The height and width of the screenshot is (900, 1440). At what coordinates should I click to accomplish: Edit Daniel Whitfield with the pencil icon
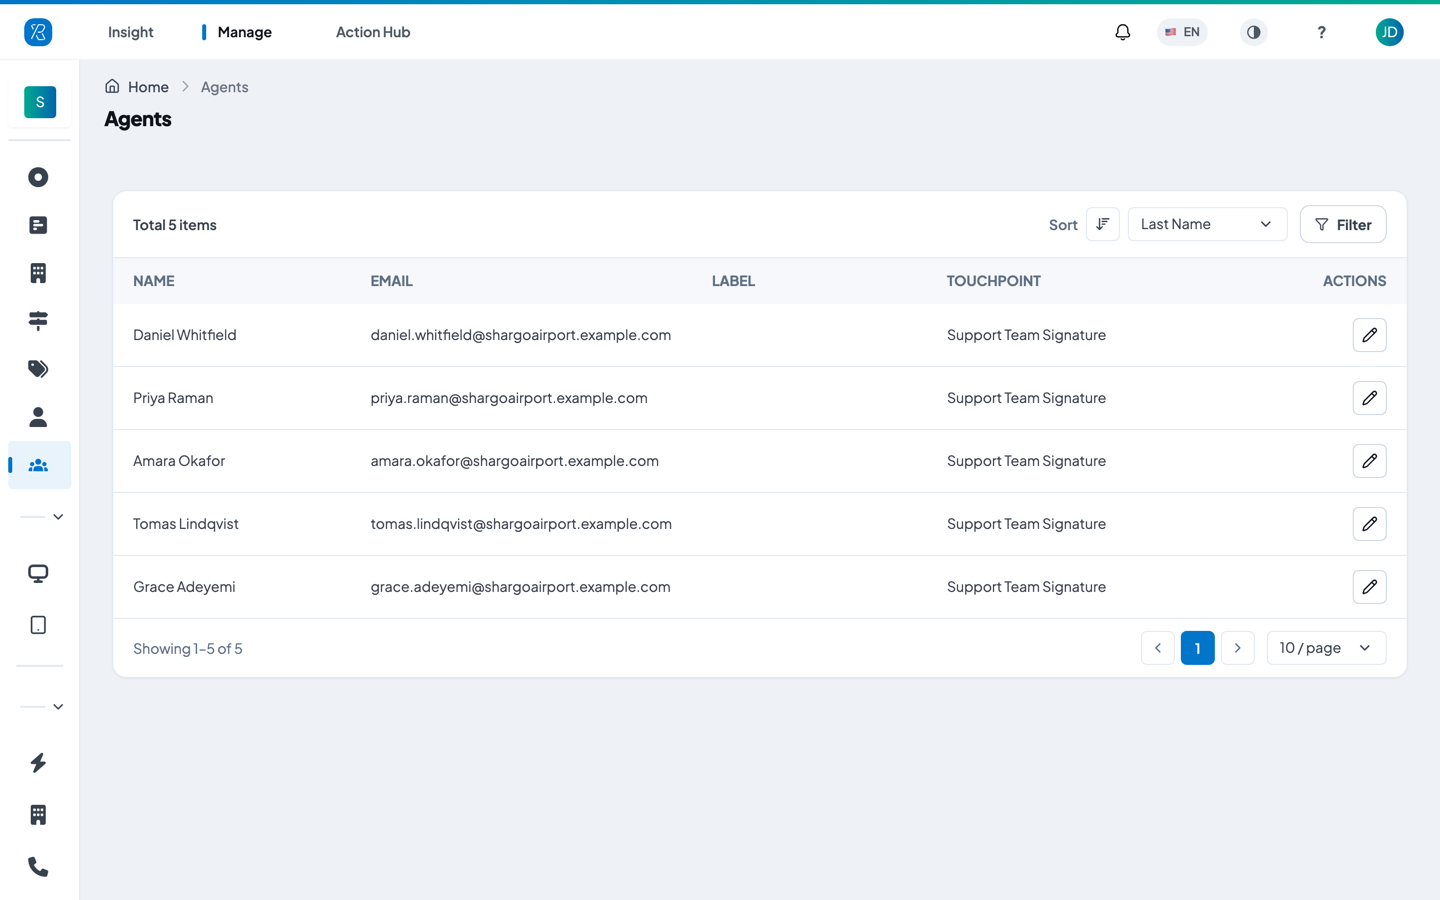click(x=1369, y=335)
